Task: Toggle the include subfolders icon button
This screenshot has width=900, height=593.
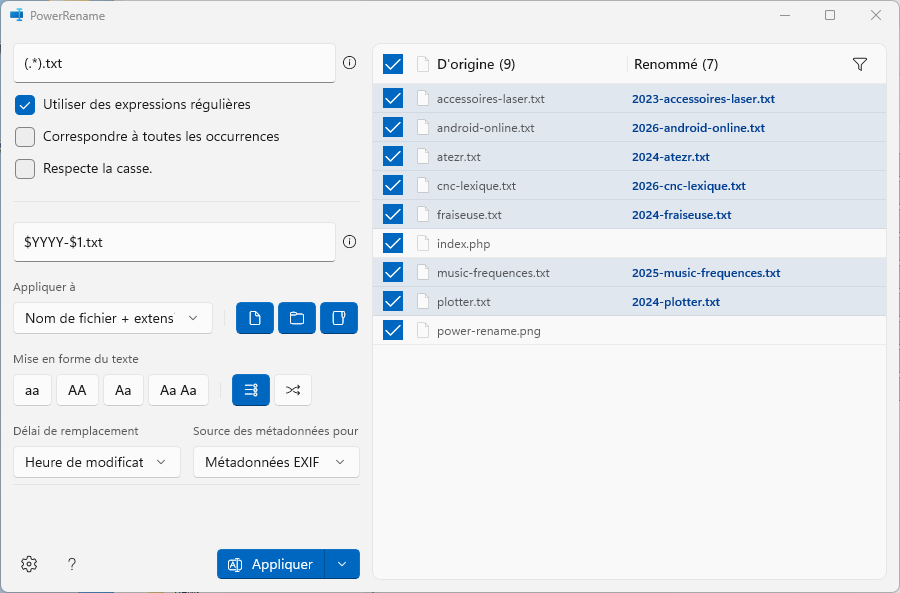Action: click(x=339, y=318)
